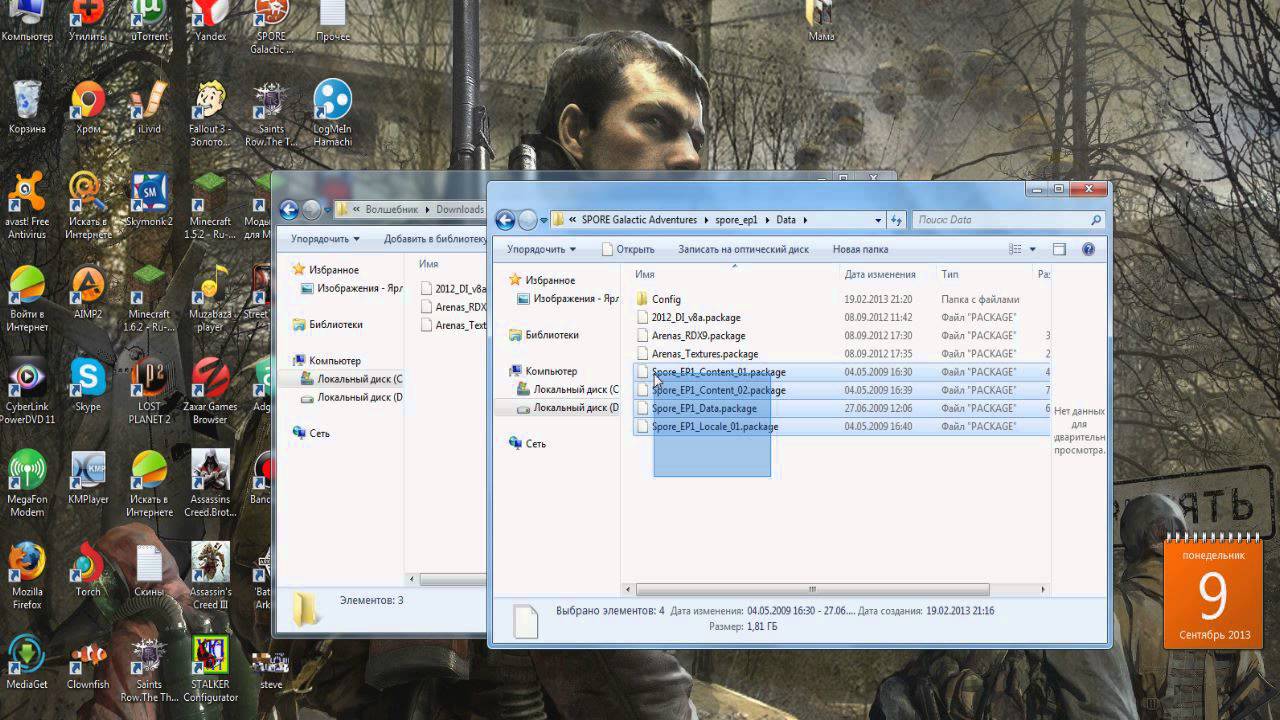Expand the arrow after Data in the address bar
The height and width of the screenshot is (720, 1280).
pyautogui.click(x=805, y=220)
